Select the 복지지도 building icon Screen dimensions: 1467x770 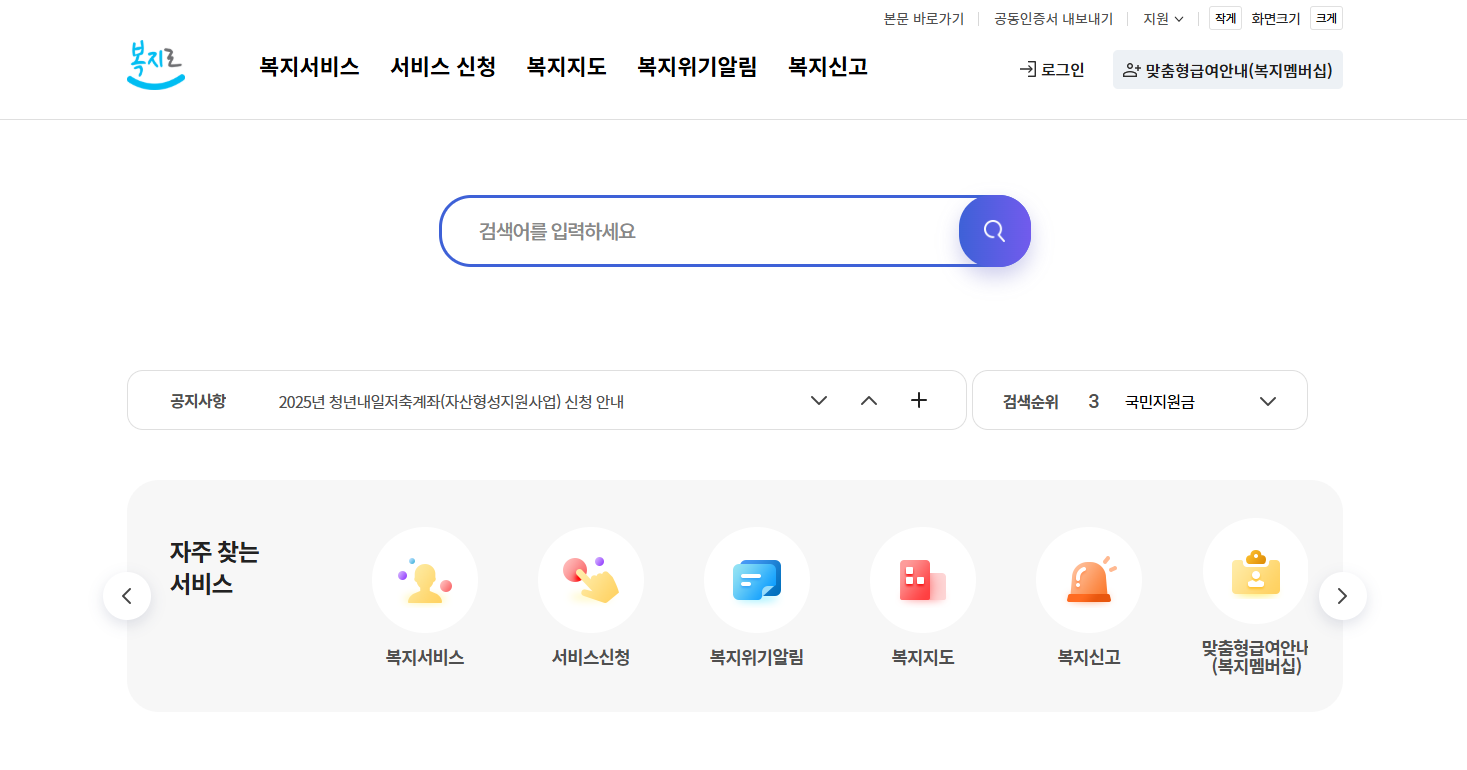point(922,579)
